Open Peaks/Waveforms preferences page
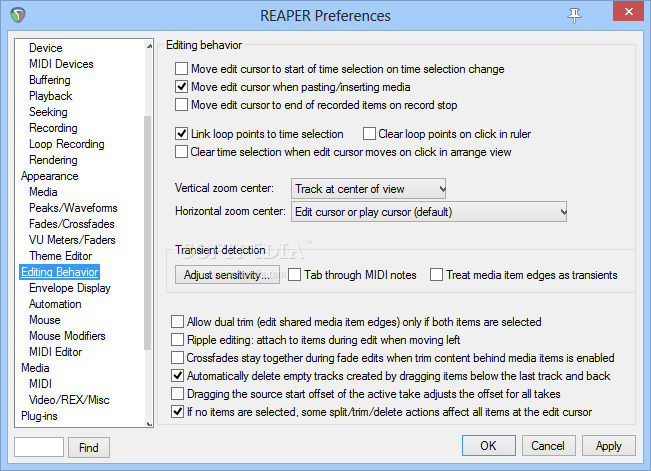 point(73,208)
